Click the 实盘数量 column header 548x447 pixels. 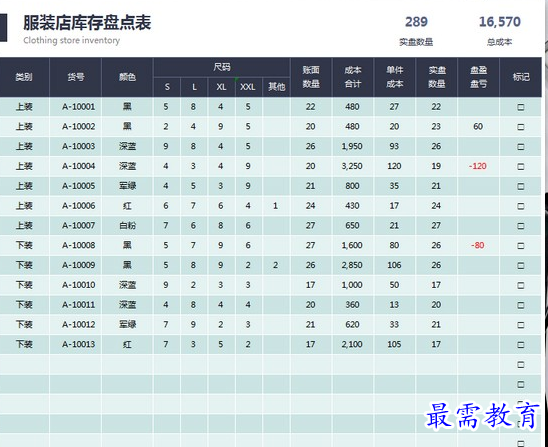coord(437,77)
